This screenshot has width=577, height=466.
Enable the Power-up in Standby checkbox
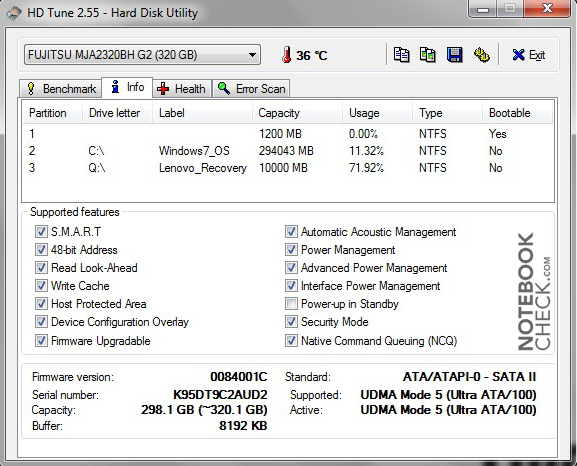[x=291, y=304]
